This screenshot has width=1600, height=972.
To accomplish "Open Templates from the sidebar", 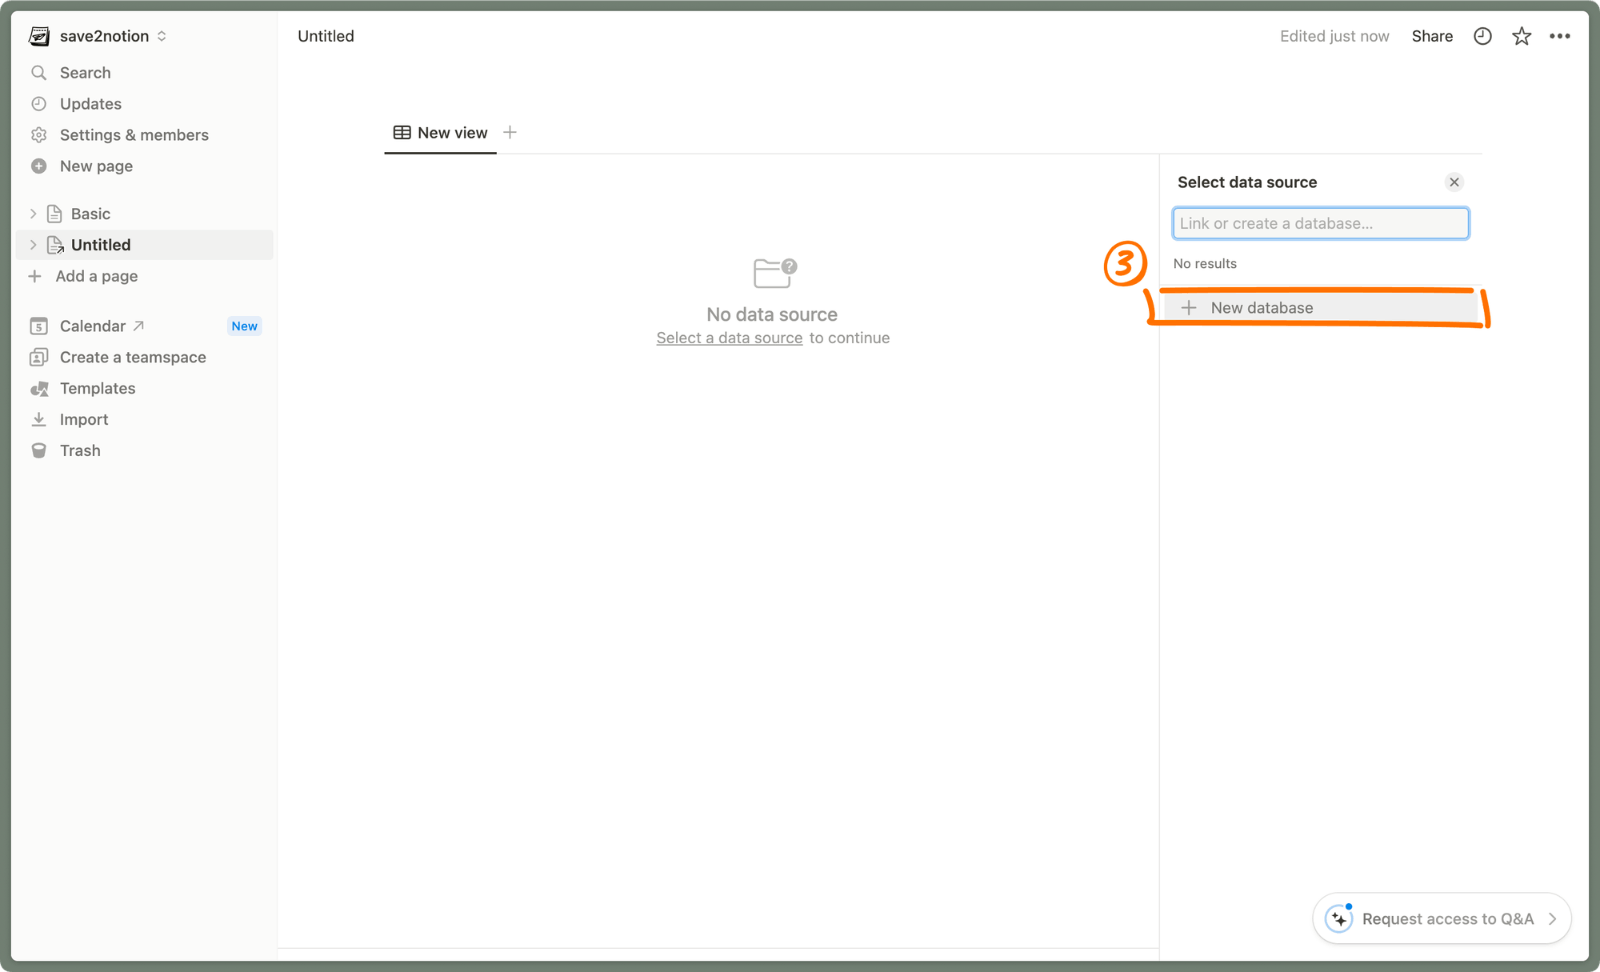I will (97, 389).
